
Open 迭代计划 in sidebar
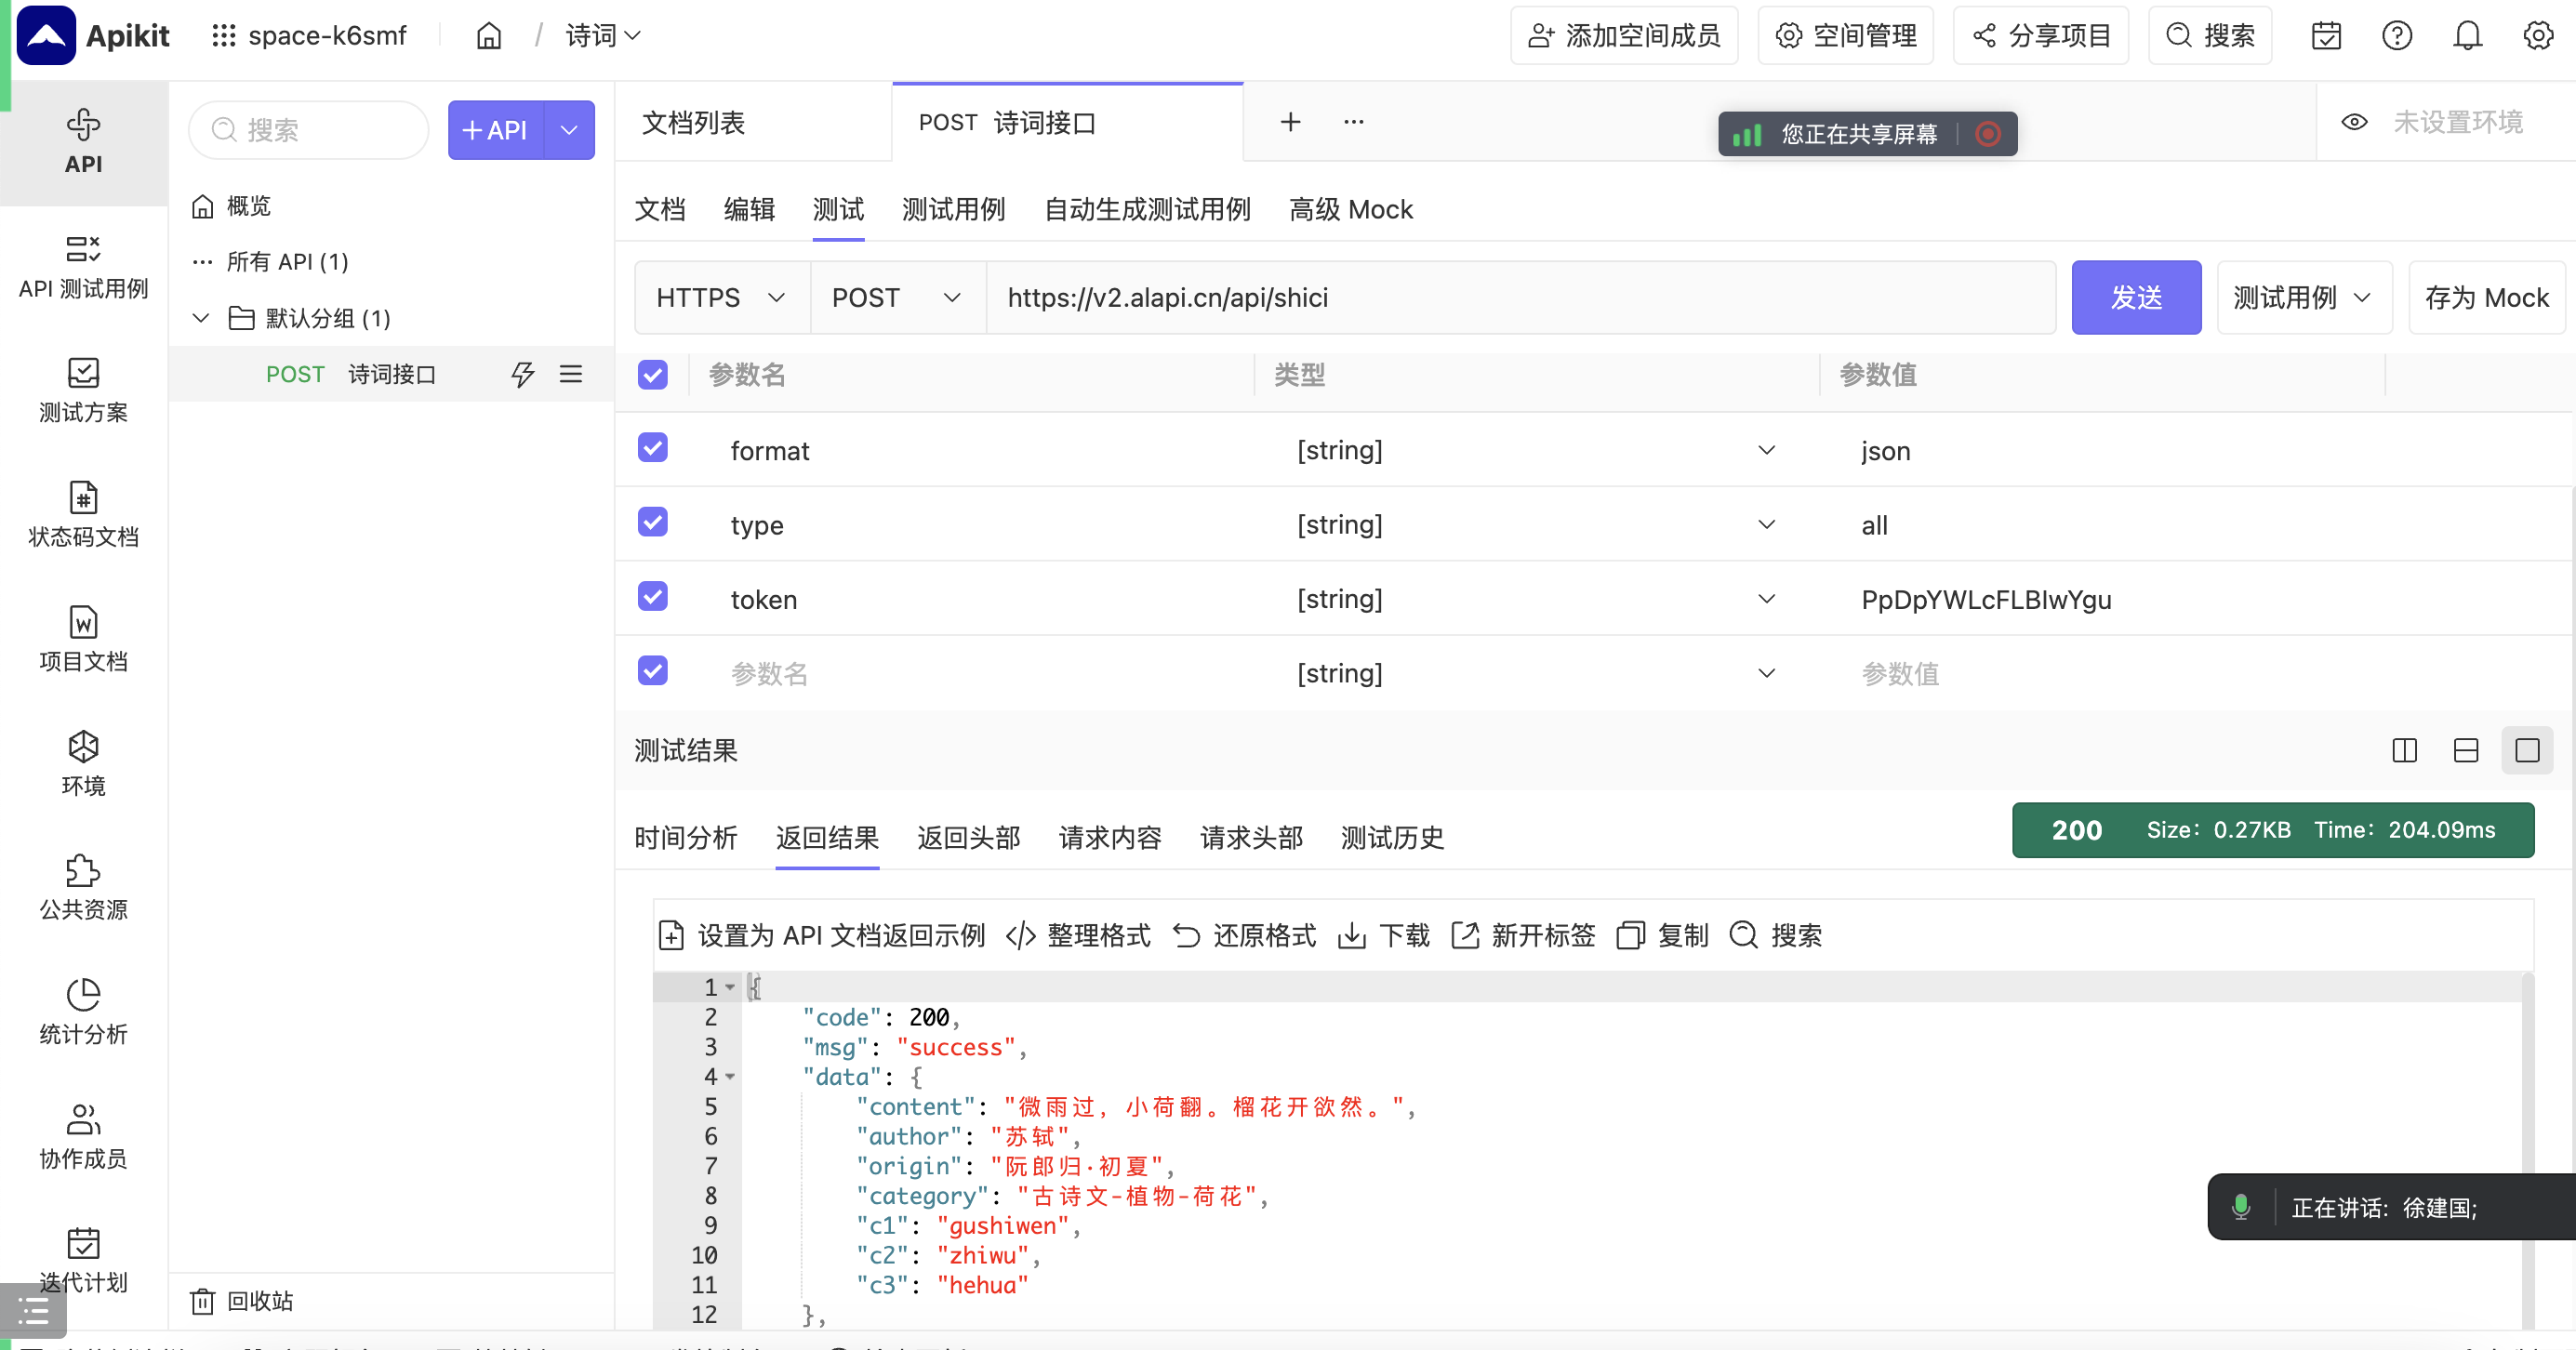pos(83,1261)
